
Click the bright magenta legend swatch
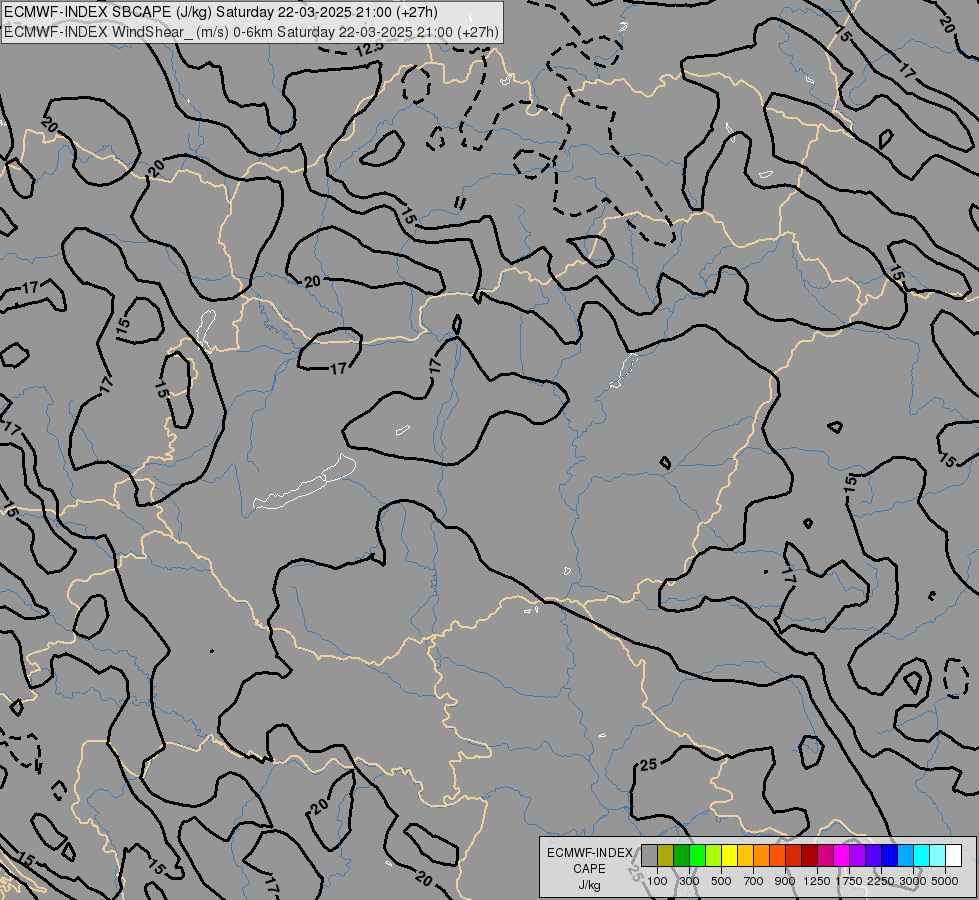[841, 856]
